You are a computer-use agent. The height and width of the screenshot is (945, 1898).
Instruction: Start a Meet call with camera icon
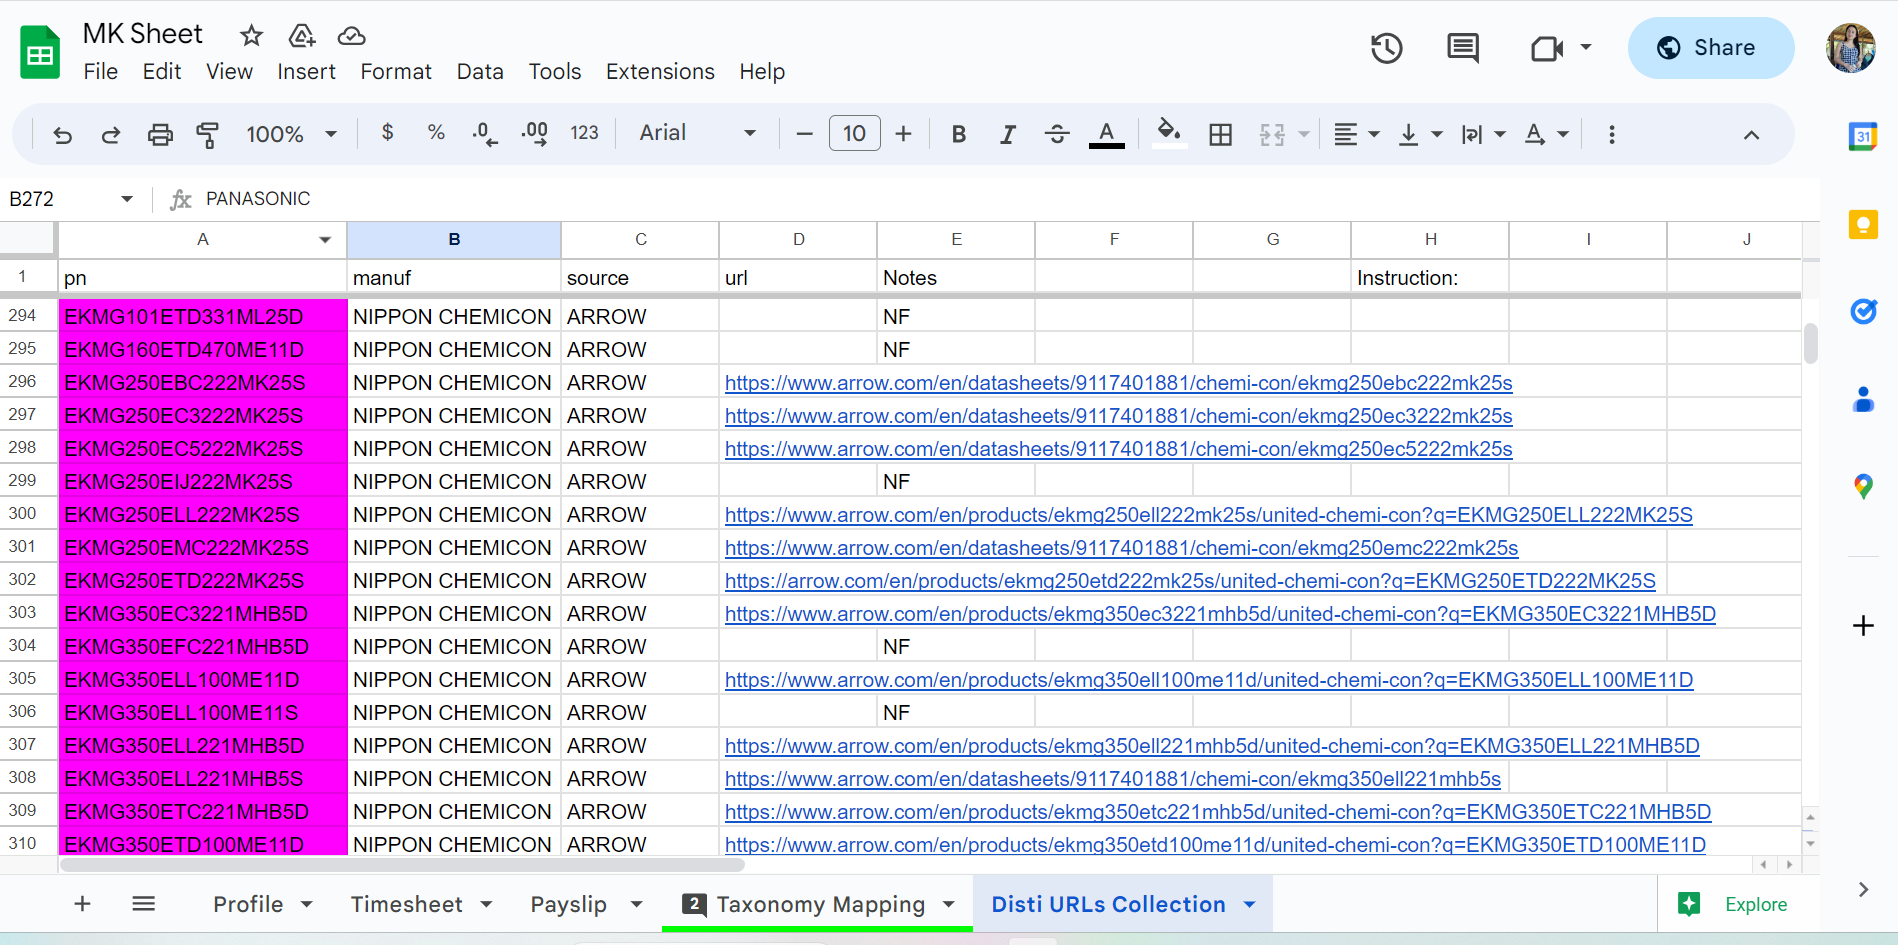(1547, 48)
